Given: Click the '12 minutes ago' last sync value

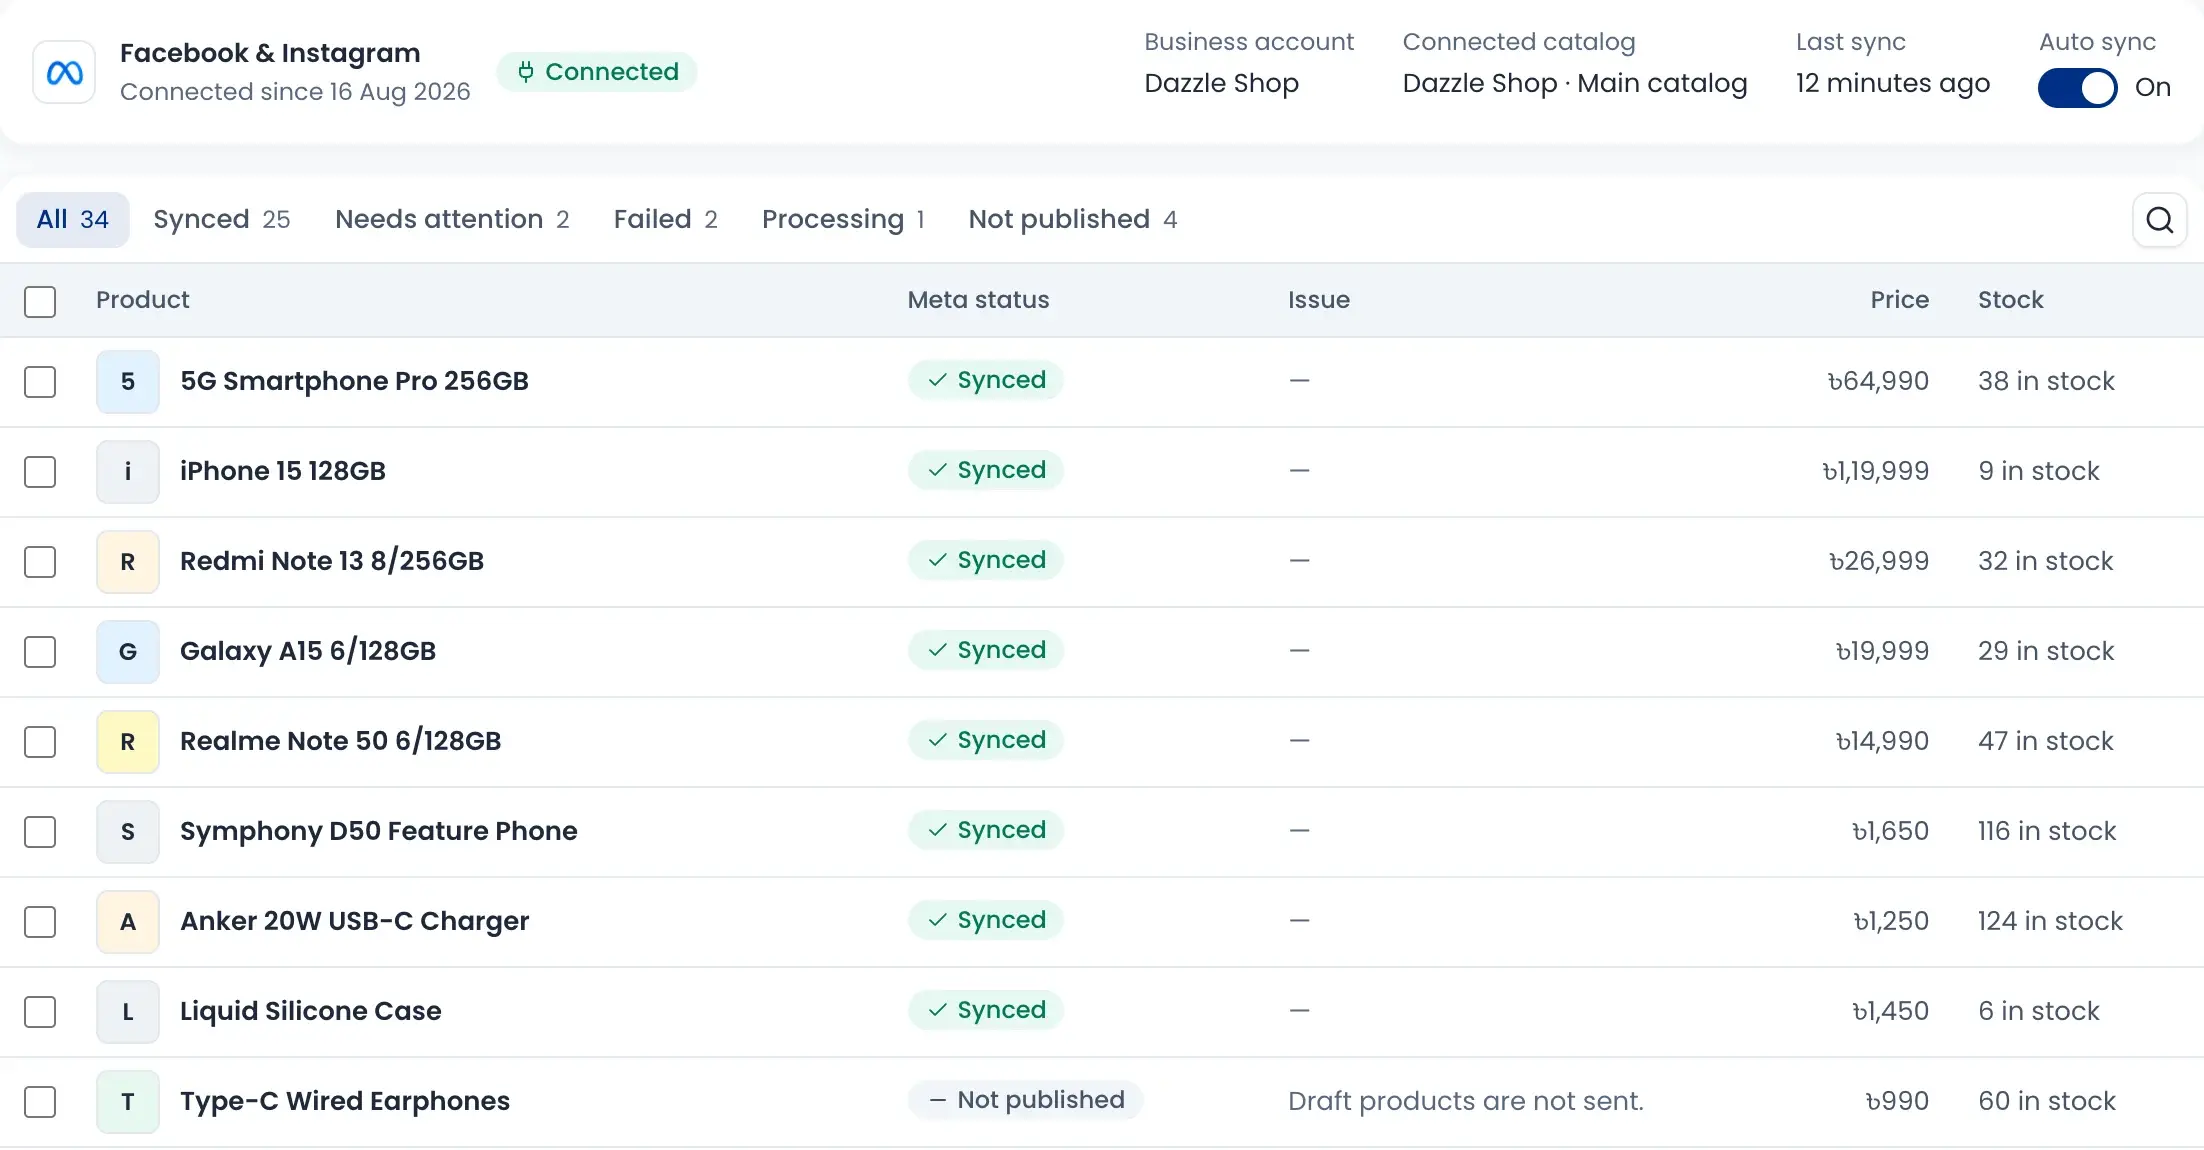Looking at the screenshot, I should 1893,83.
